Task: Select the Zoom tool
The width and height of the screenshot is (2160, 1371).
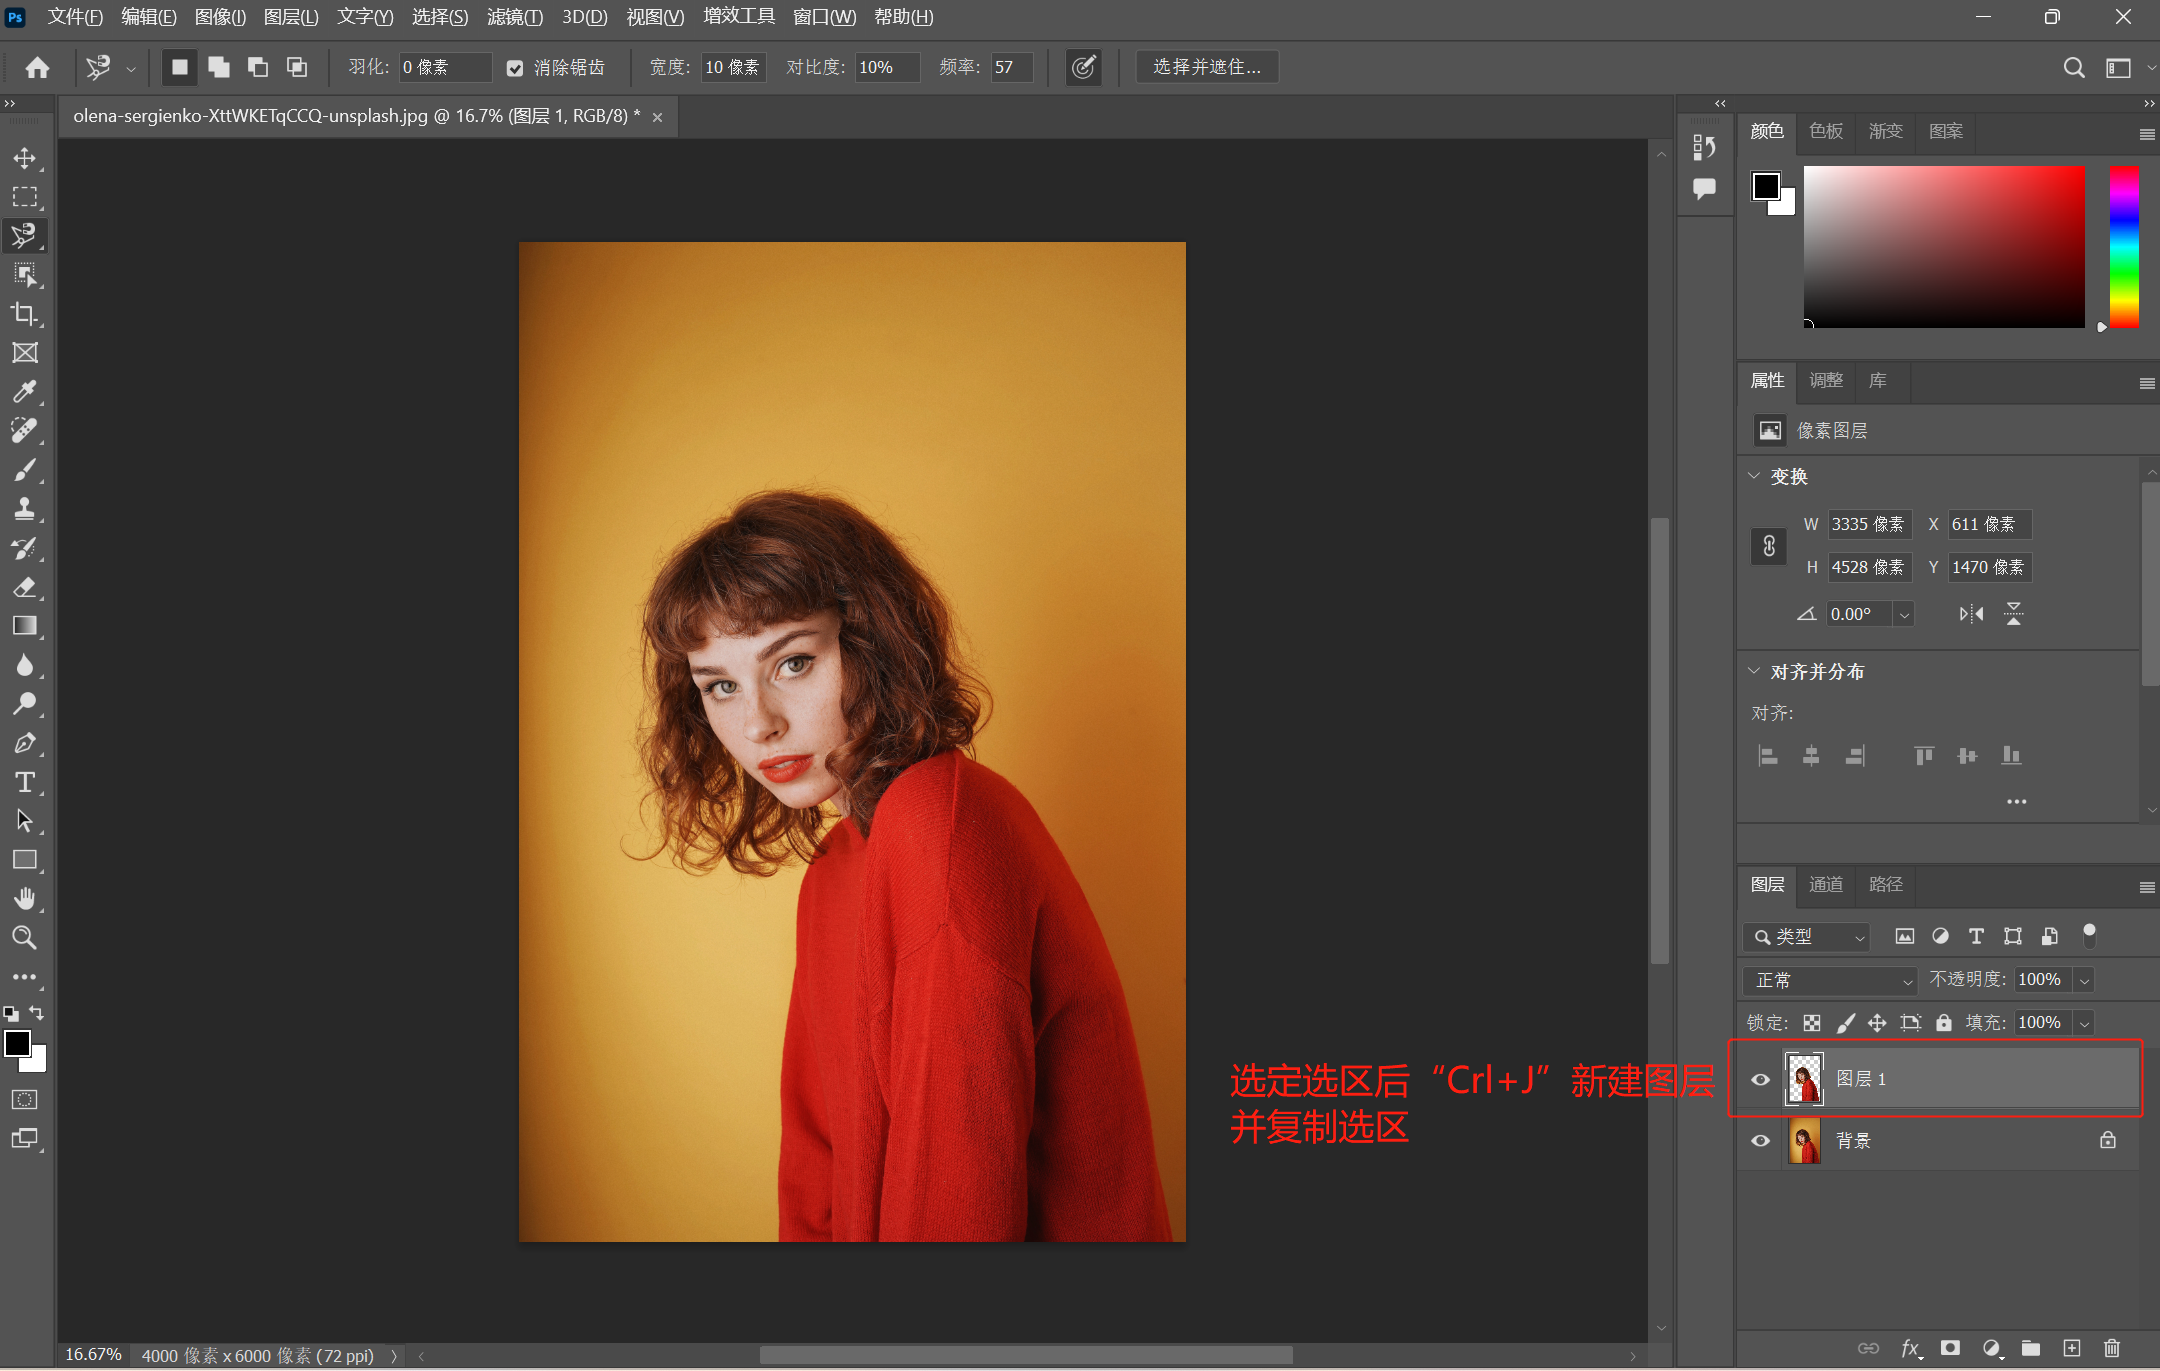Action: [24, 938]
